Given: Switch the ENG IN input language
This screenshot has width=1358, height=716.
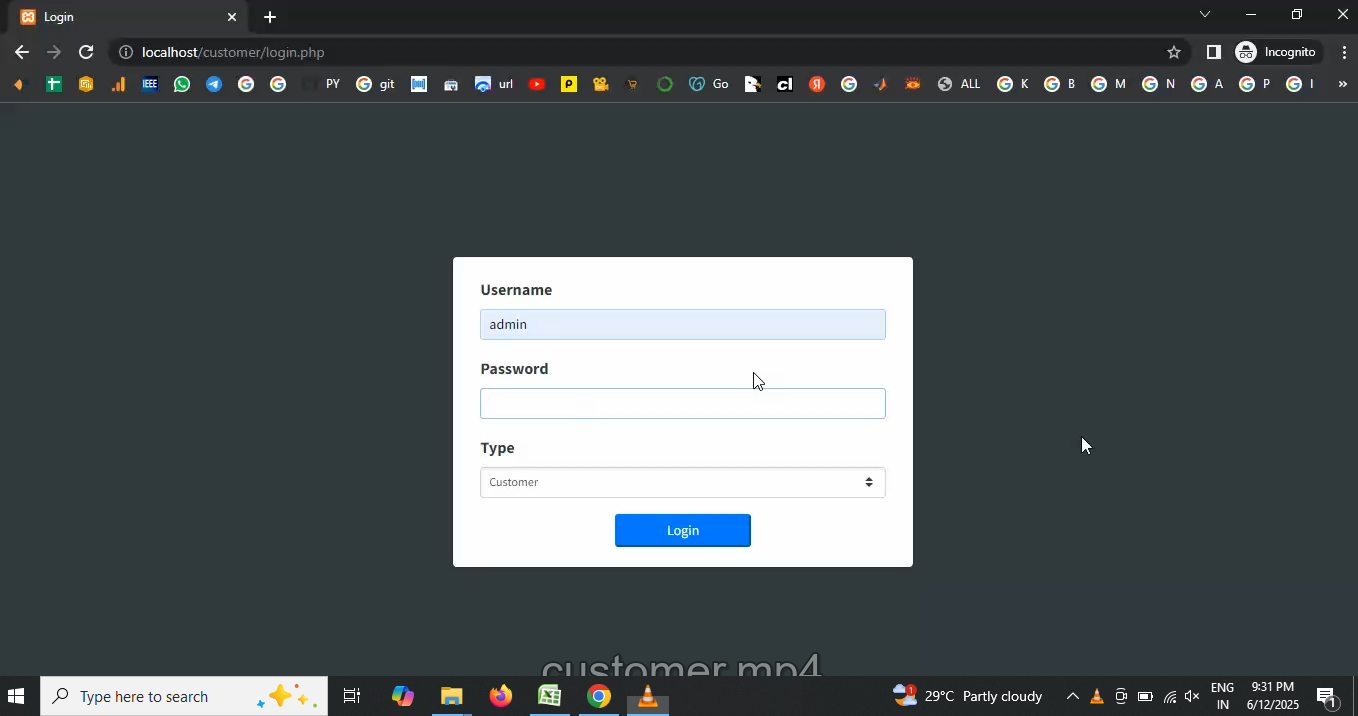Looking at the screenshot, I should 1222,696.
